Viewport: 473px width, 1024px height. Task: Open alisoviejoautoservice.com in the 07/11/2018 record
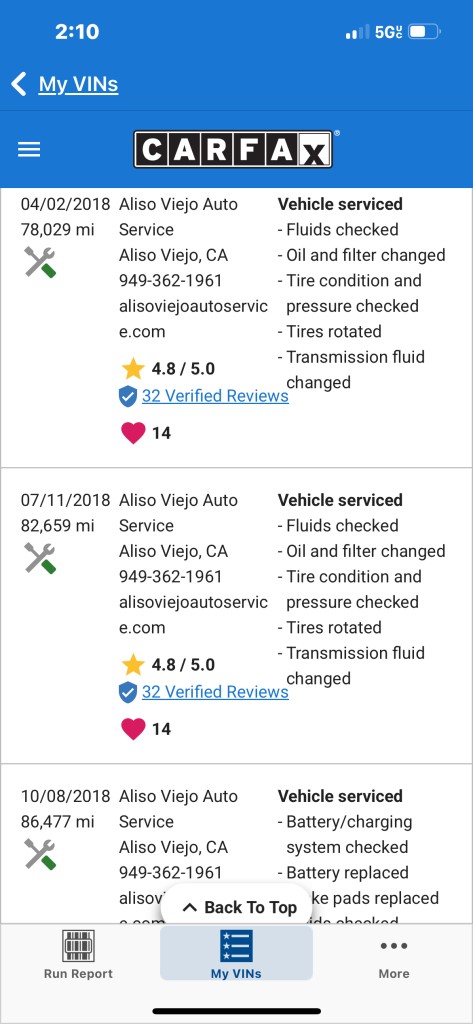(193, 615)
